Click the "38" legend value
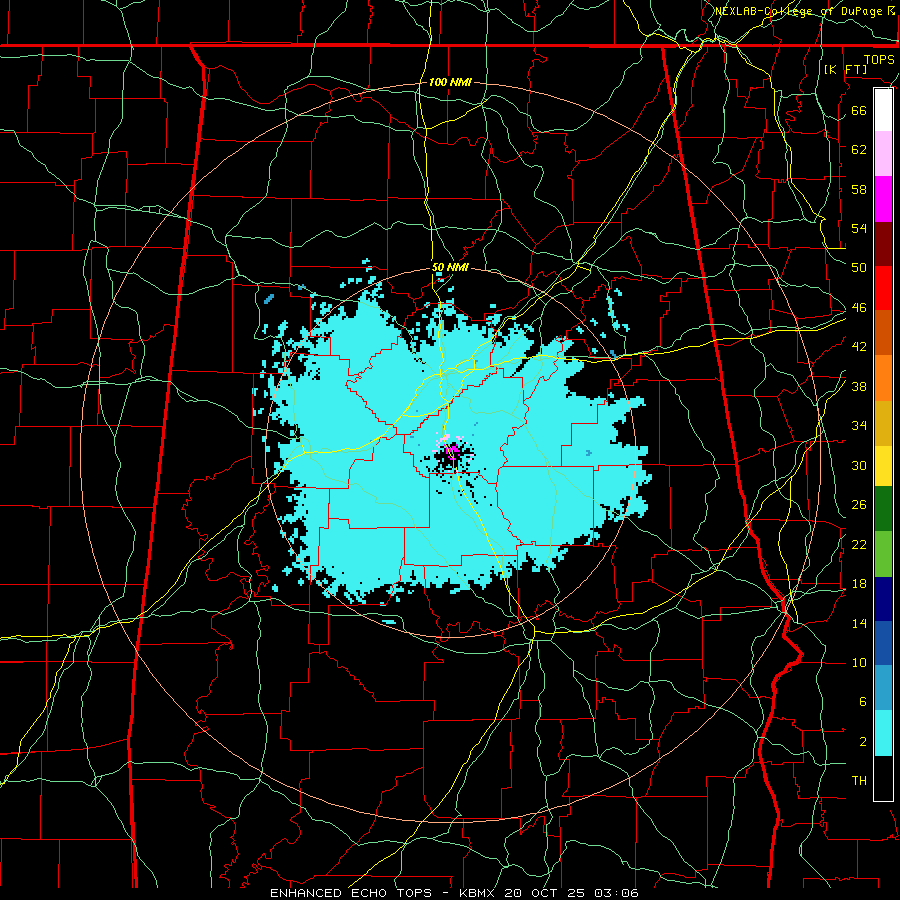This screenshot has height=900, width=900. coord(859,387)
